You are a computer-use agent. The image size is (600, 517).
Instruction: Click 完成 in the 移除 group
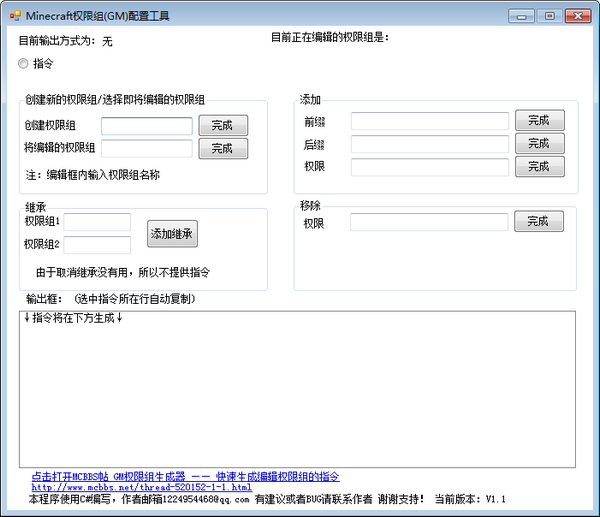pos(539,221)
